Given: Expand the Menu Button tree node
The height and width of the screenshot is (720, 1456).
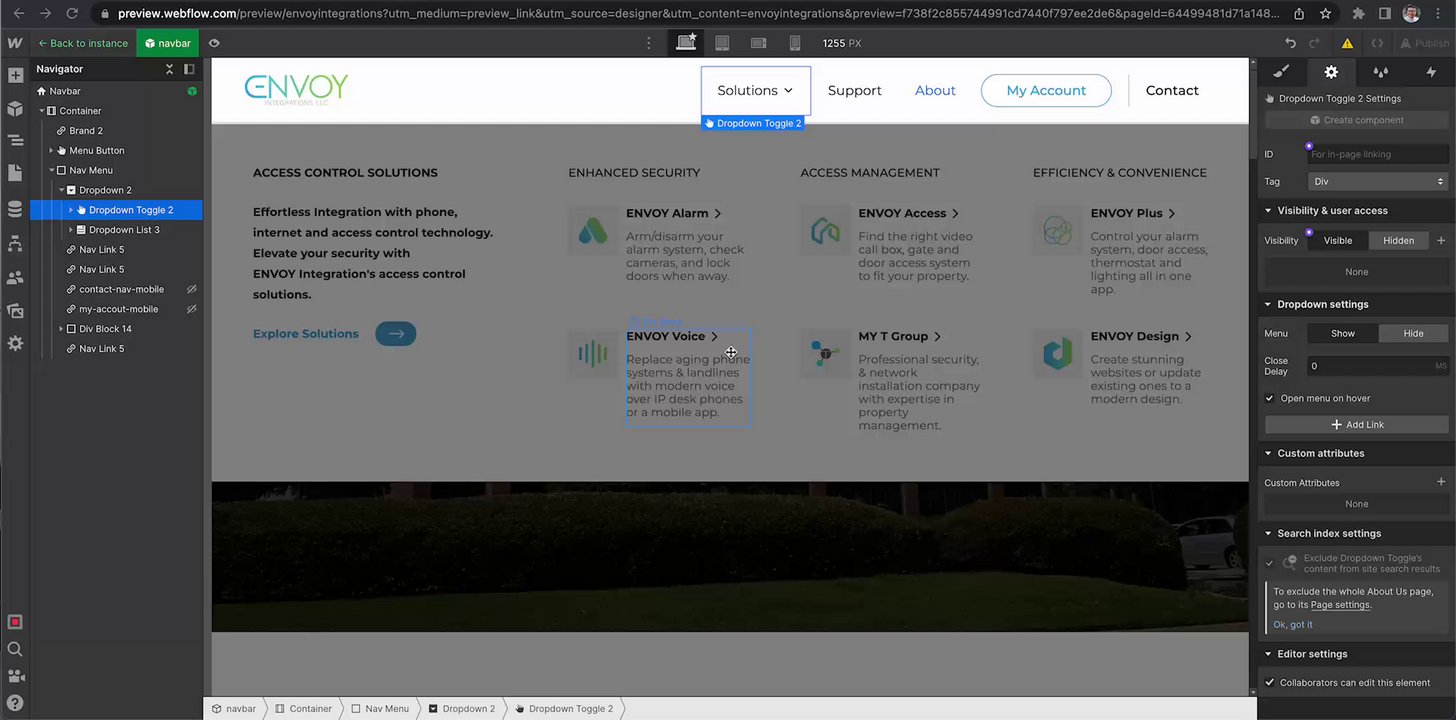Looking at the screenshot, I should [51, 151].
